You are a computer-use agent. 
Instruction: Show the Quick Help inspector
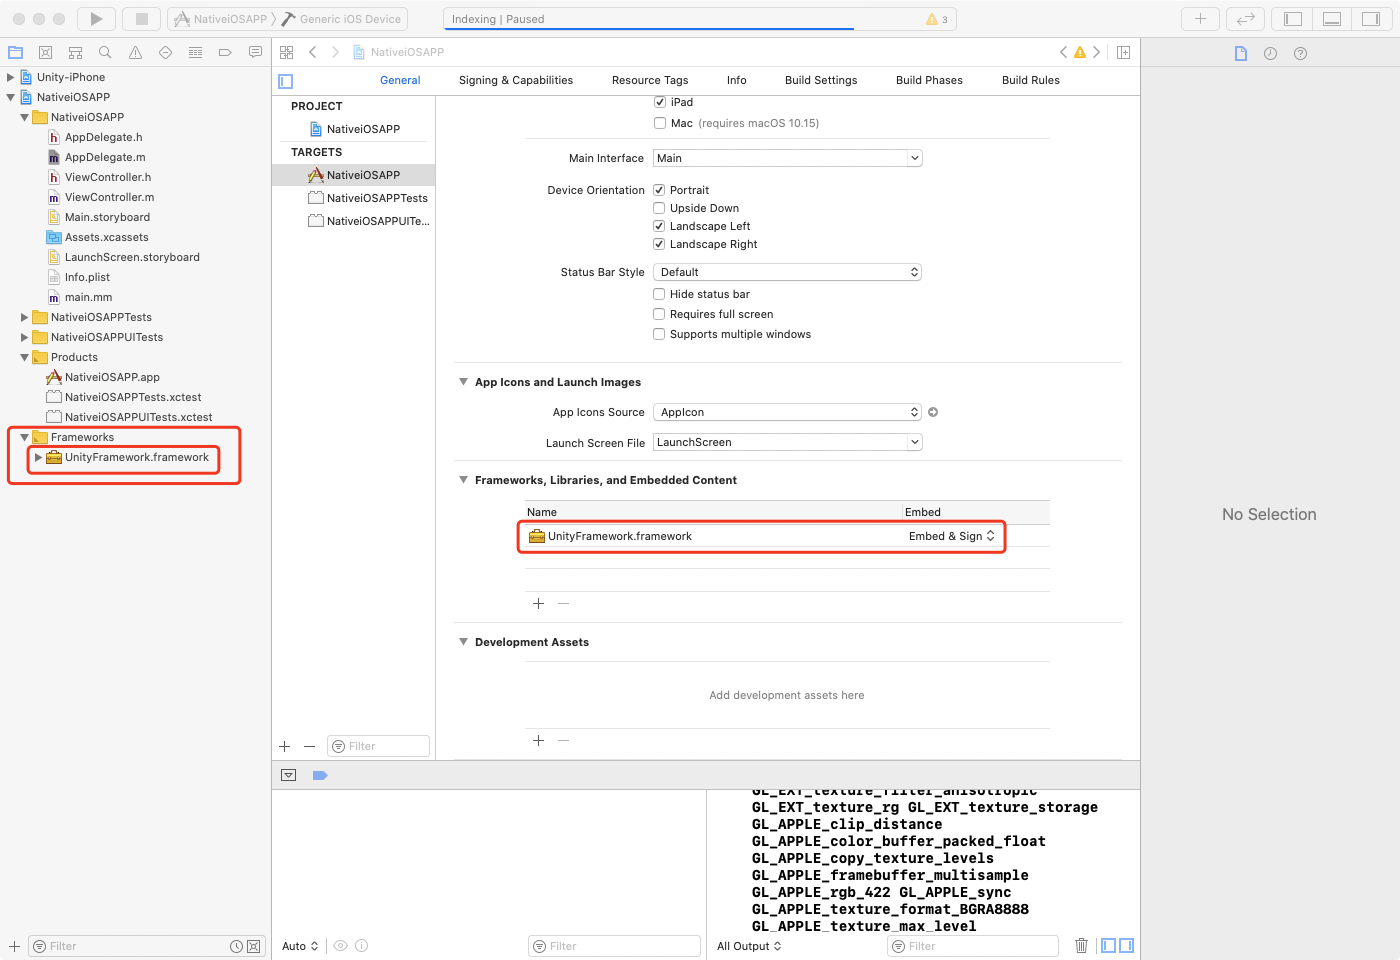[1300, 54]
